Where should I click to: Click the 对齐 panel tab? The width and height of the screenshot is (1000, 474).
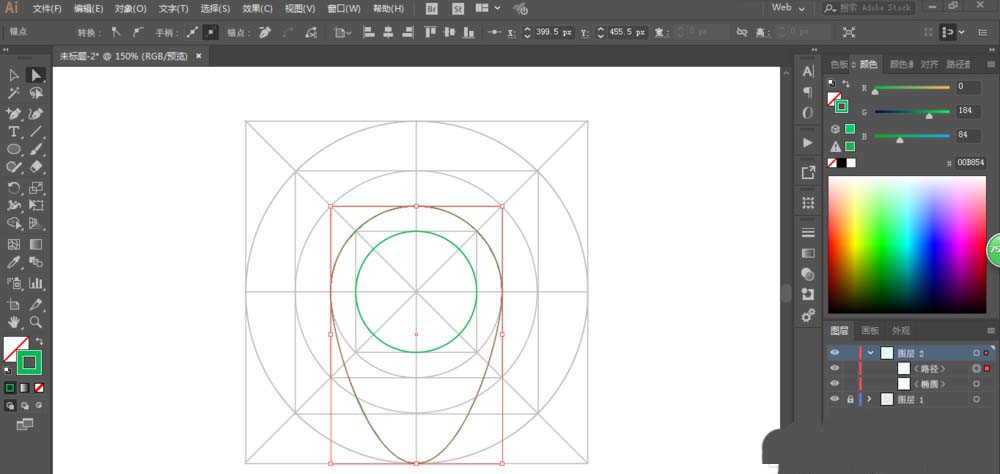coord(929,64)
